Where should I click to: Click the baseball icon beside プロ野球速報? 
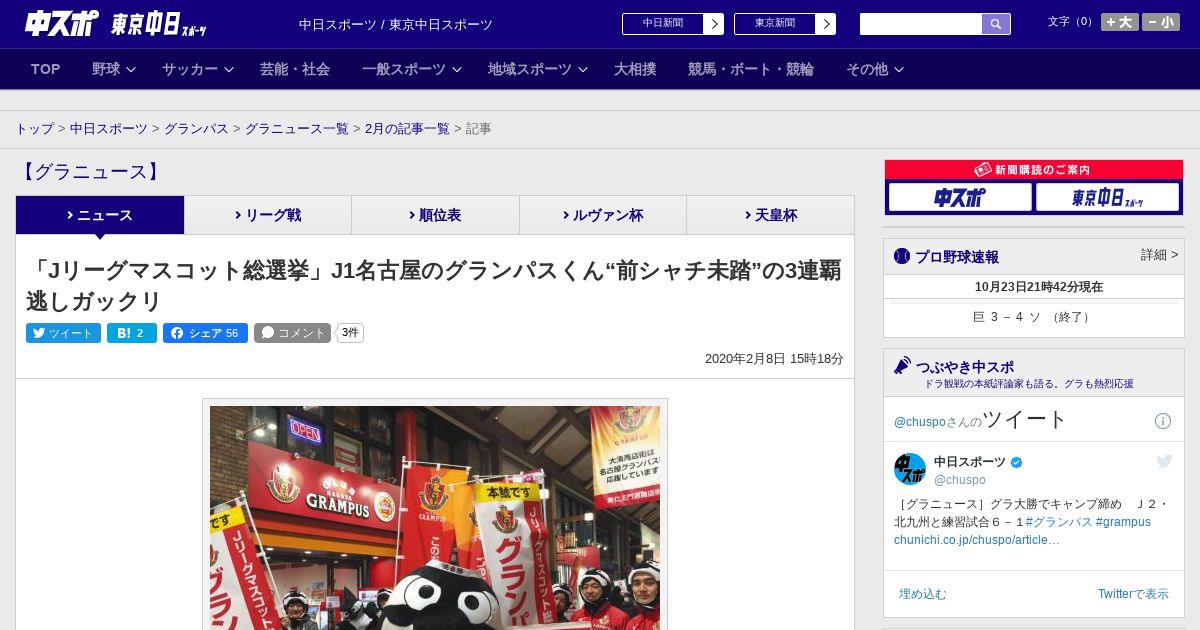coord(902,256)
